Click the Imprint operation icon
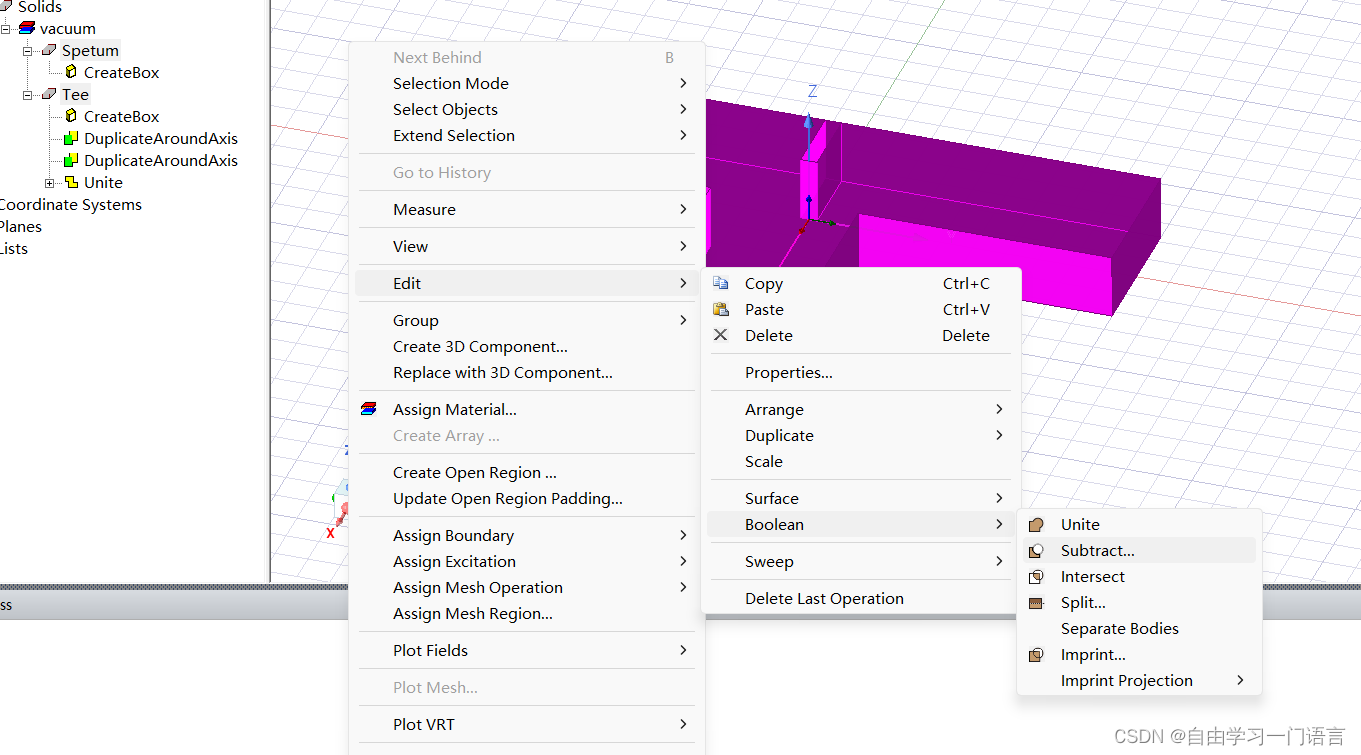 pyautogui.click(x=1036, y=654)
